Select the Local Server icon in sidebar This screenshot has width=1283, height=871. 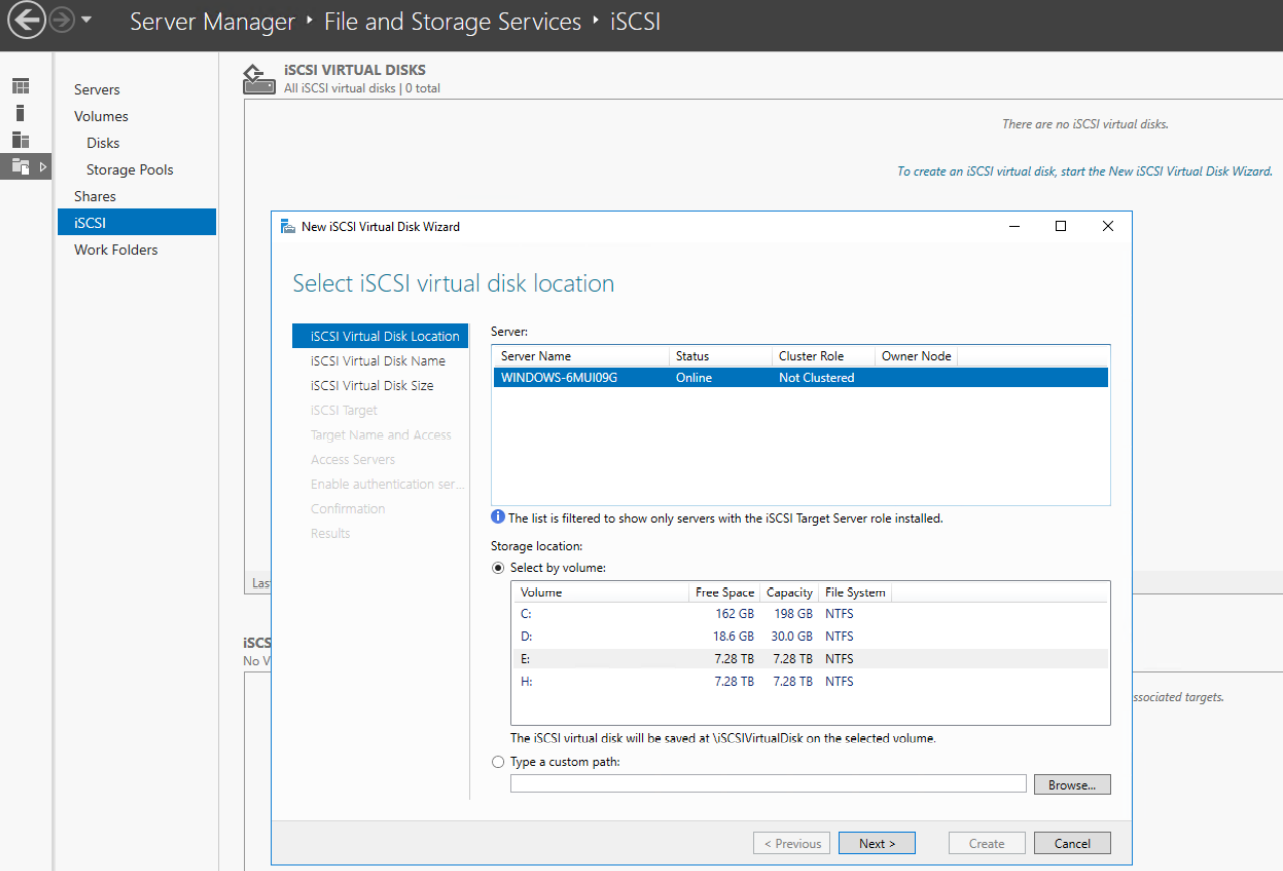coord(20,113)
